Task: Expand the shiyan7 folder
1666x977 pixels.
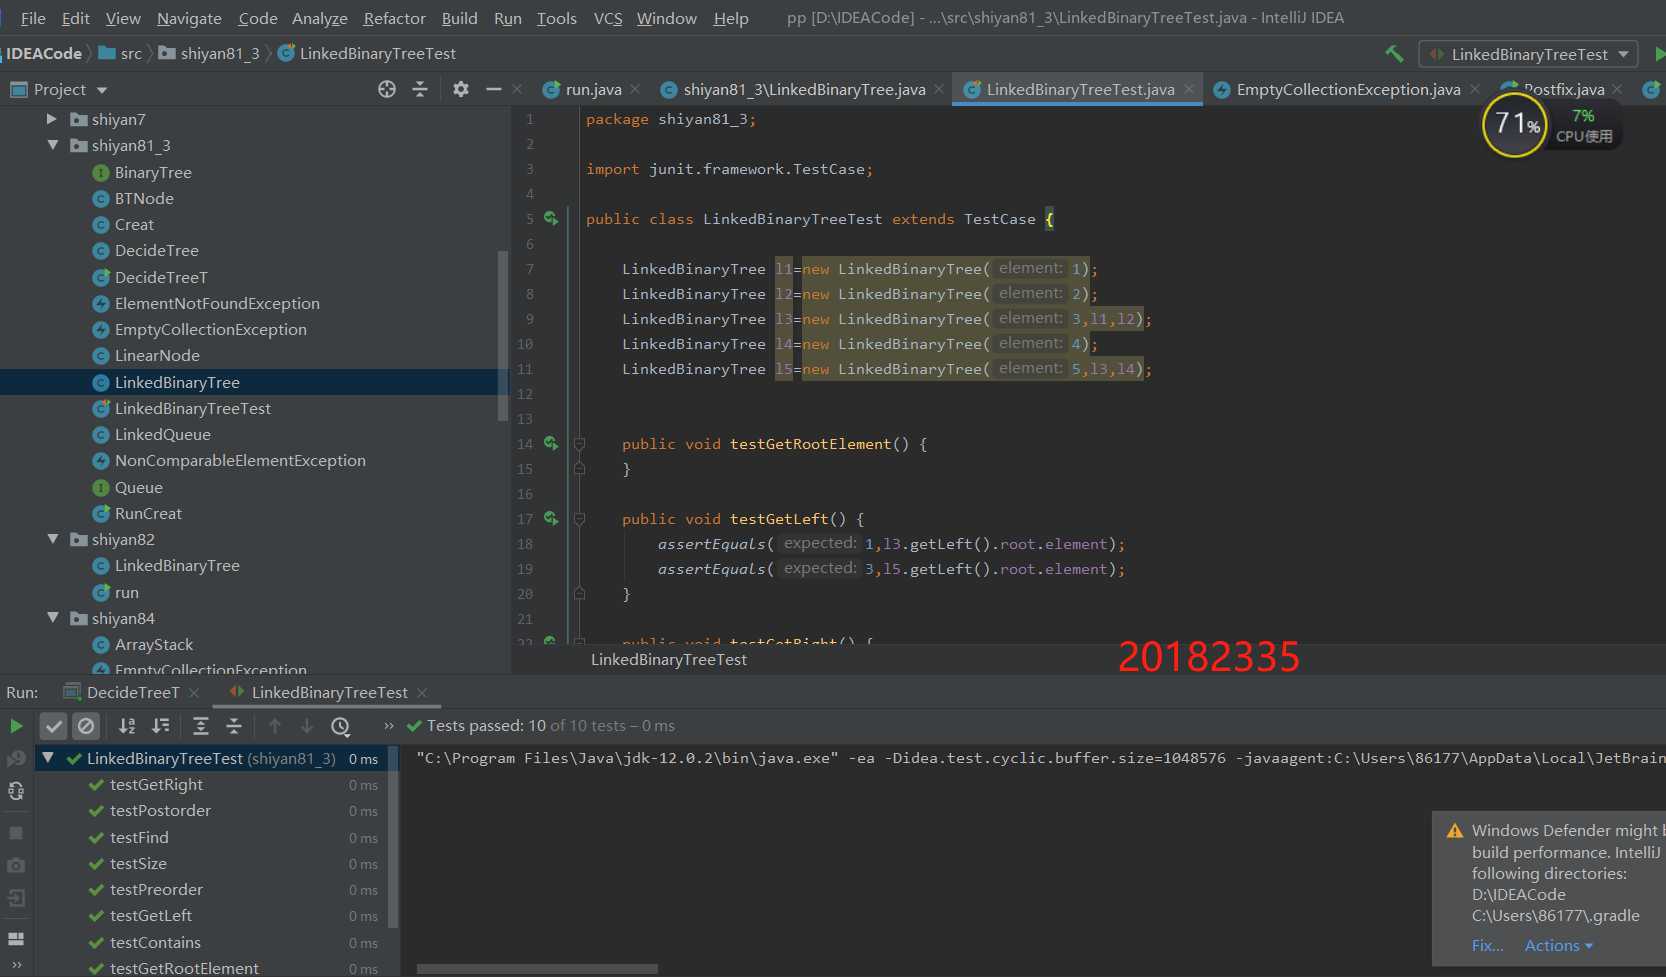Action: (x=52, y=119)
